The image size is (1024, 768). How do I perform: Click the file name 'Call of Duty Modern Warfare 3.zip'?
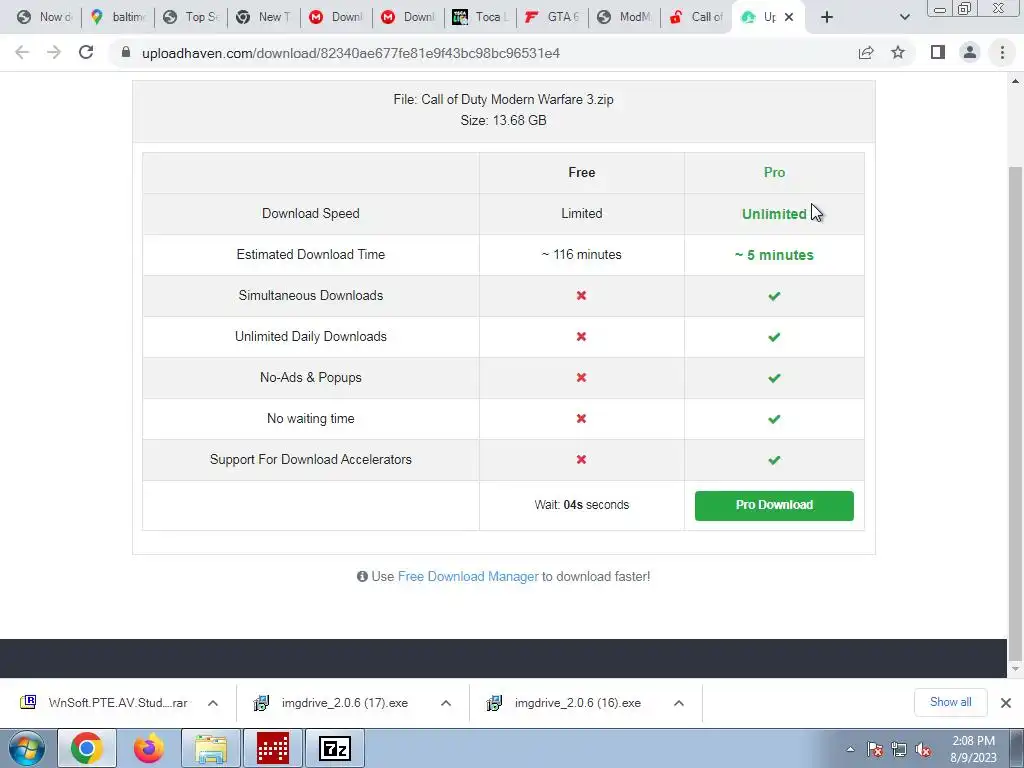(517, 99)
